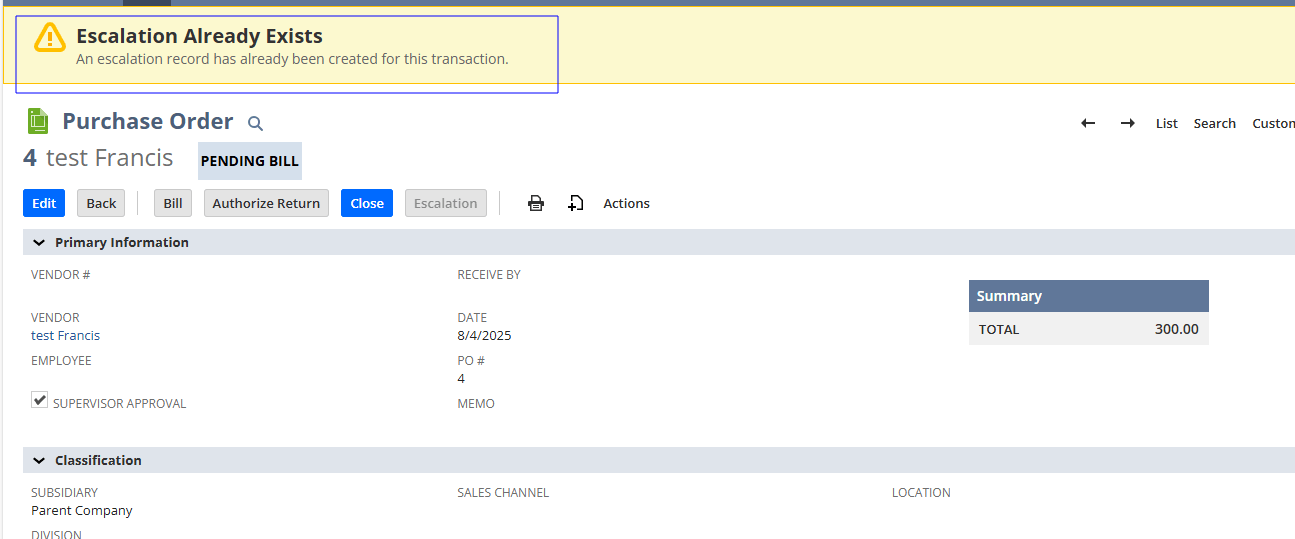Collapse the Primary Information section
The height and width of the screenshot is (539, 1295).
point(39,242)
